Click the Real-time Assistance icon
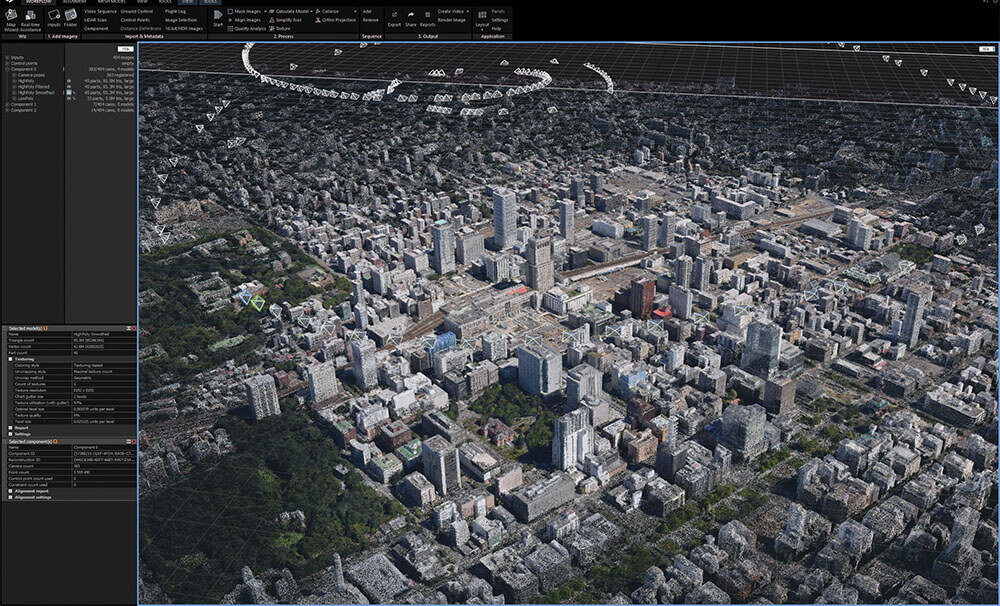The height and width of the screenshot is (606, 1000). click(30, 18)
